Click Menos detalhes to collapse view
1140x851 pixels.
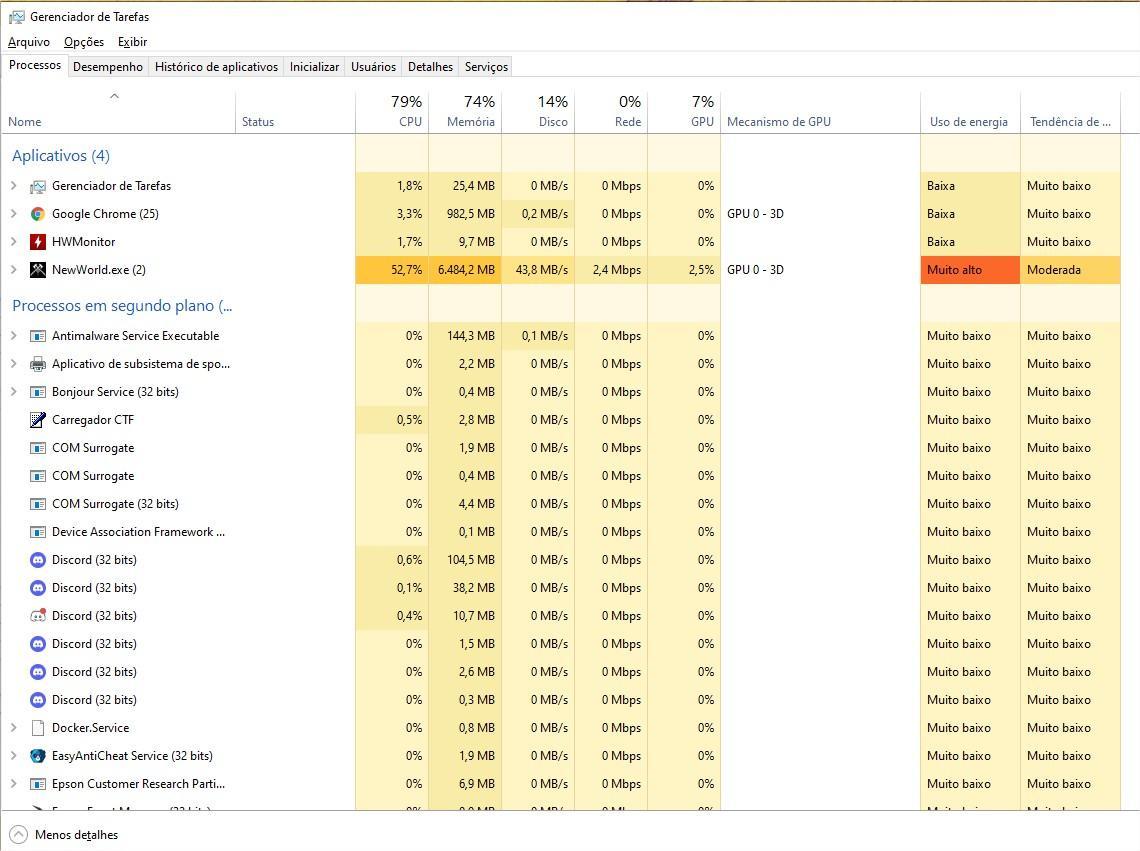76,835
